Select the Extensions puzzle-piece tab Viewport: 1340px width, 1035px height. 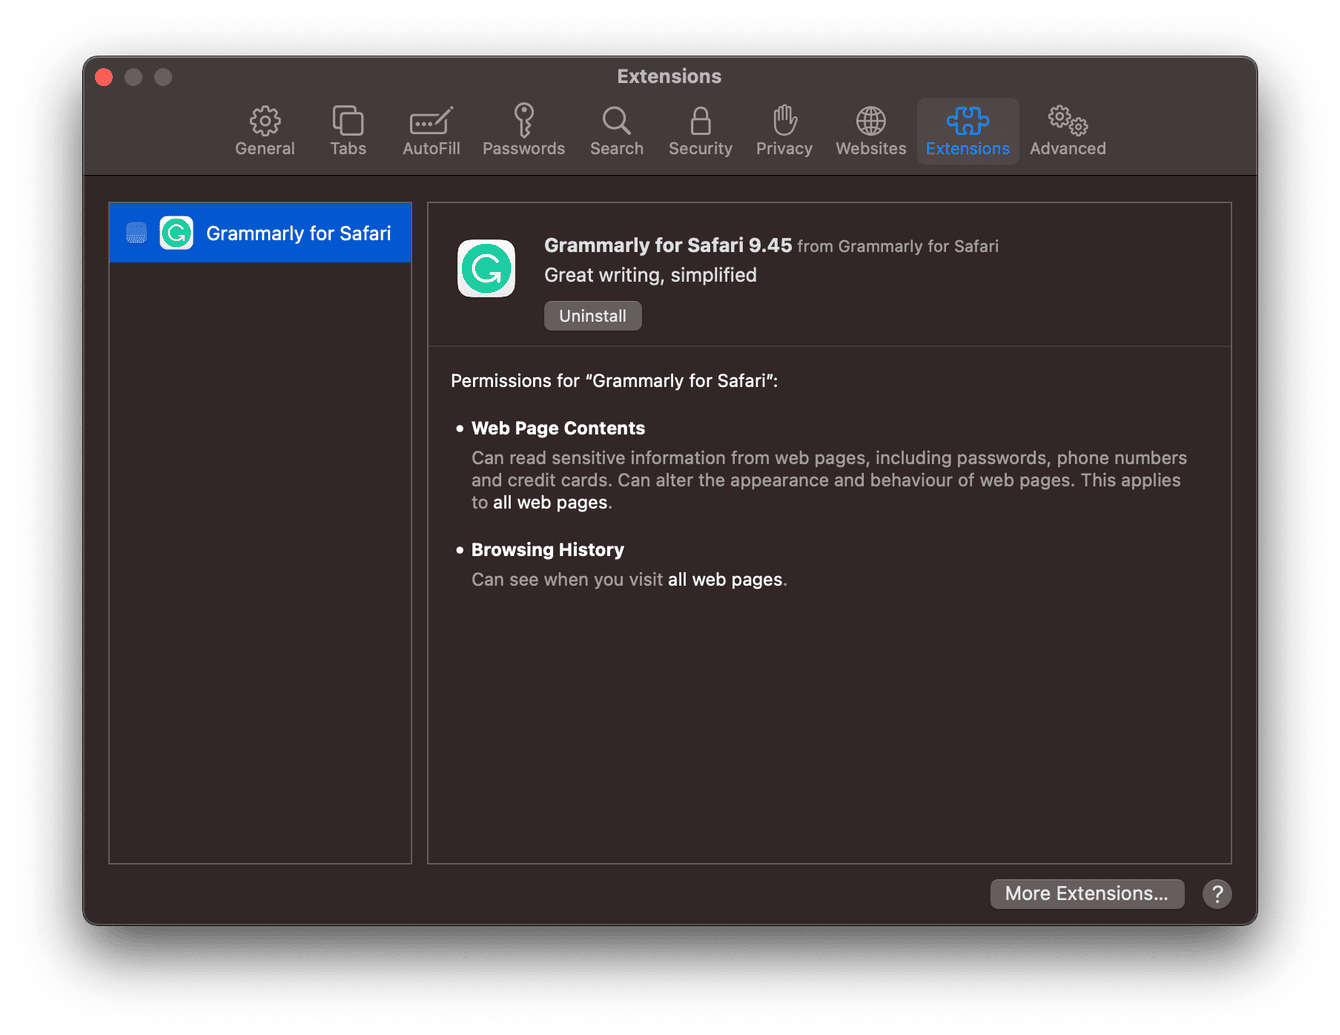click(x=968, y=131)
